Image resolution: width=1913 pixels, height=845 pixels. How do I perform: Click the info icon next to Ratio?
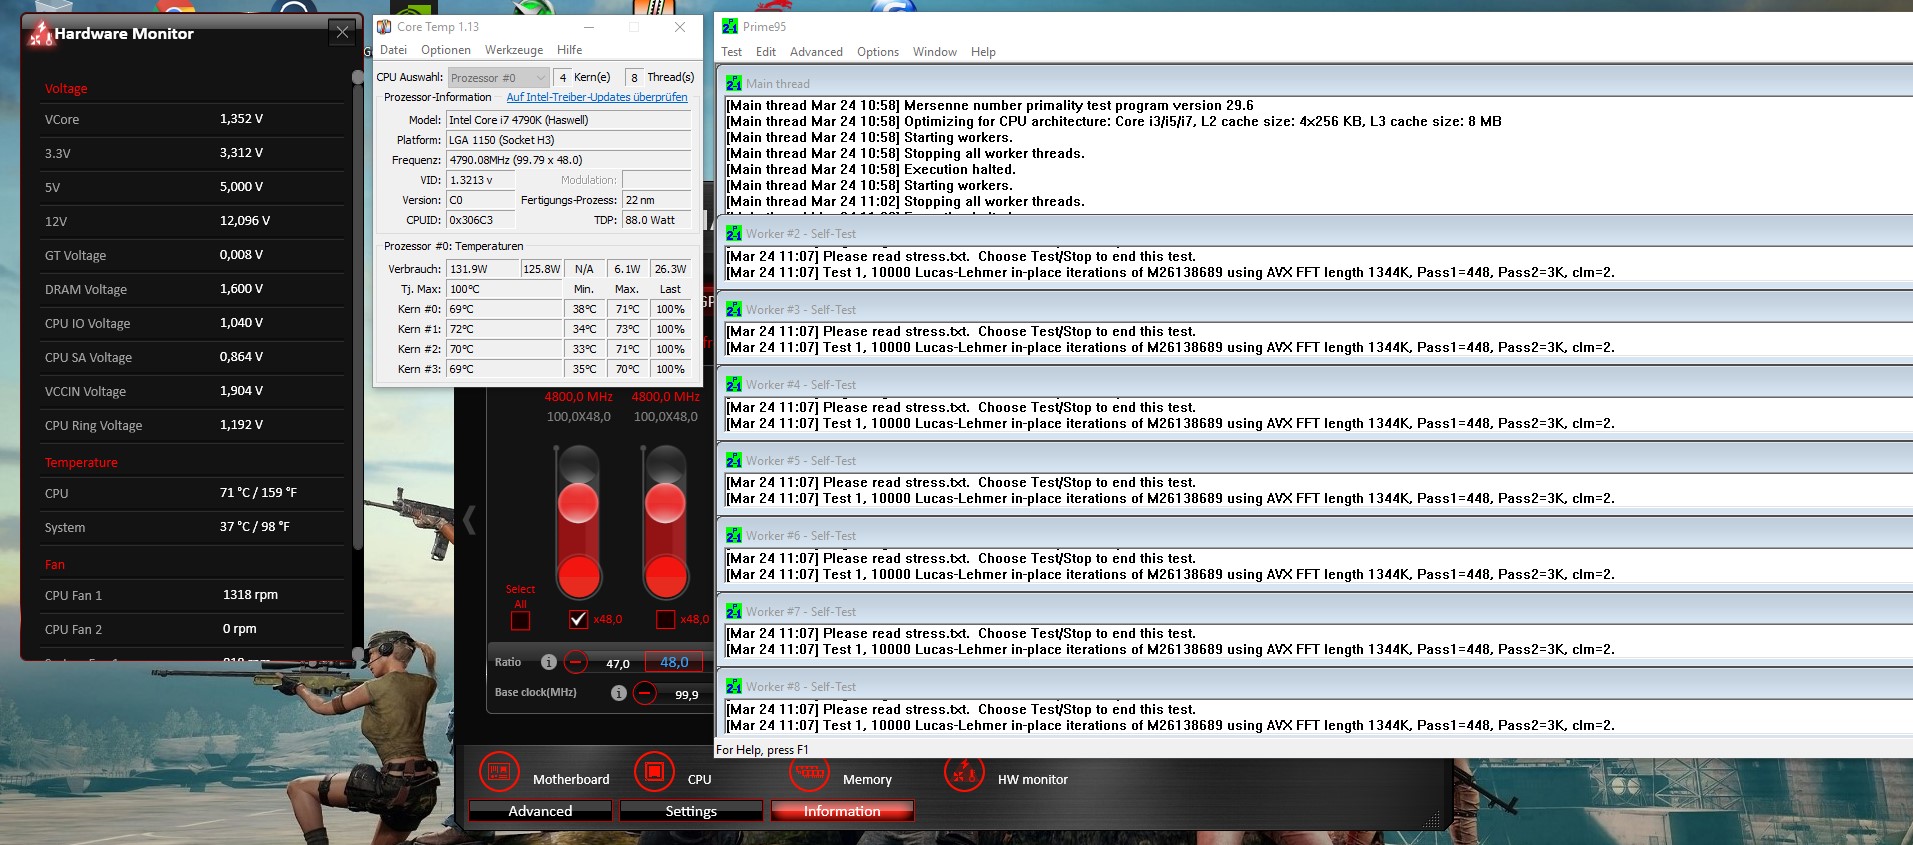(548, 662)
